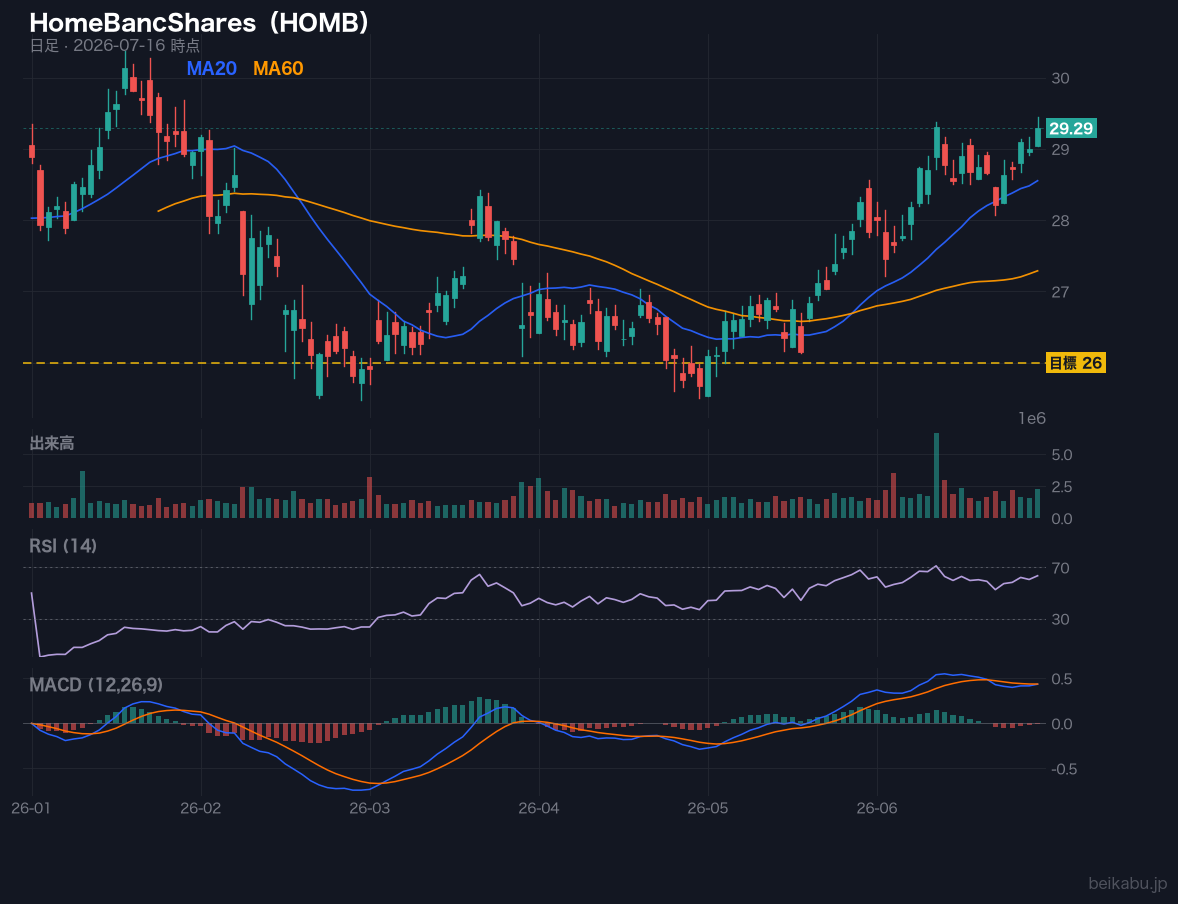
Task: Click the tallest volume bar in June
Action: (x=936, y=476)
